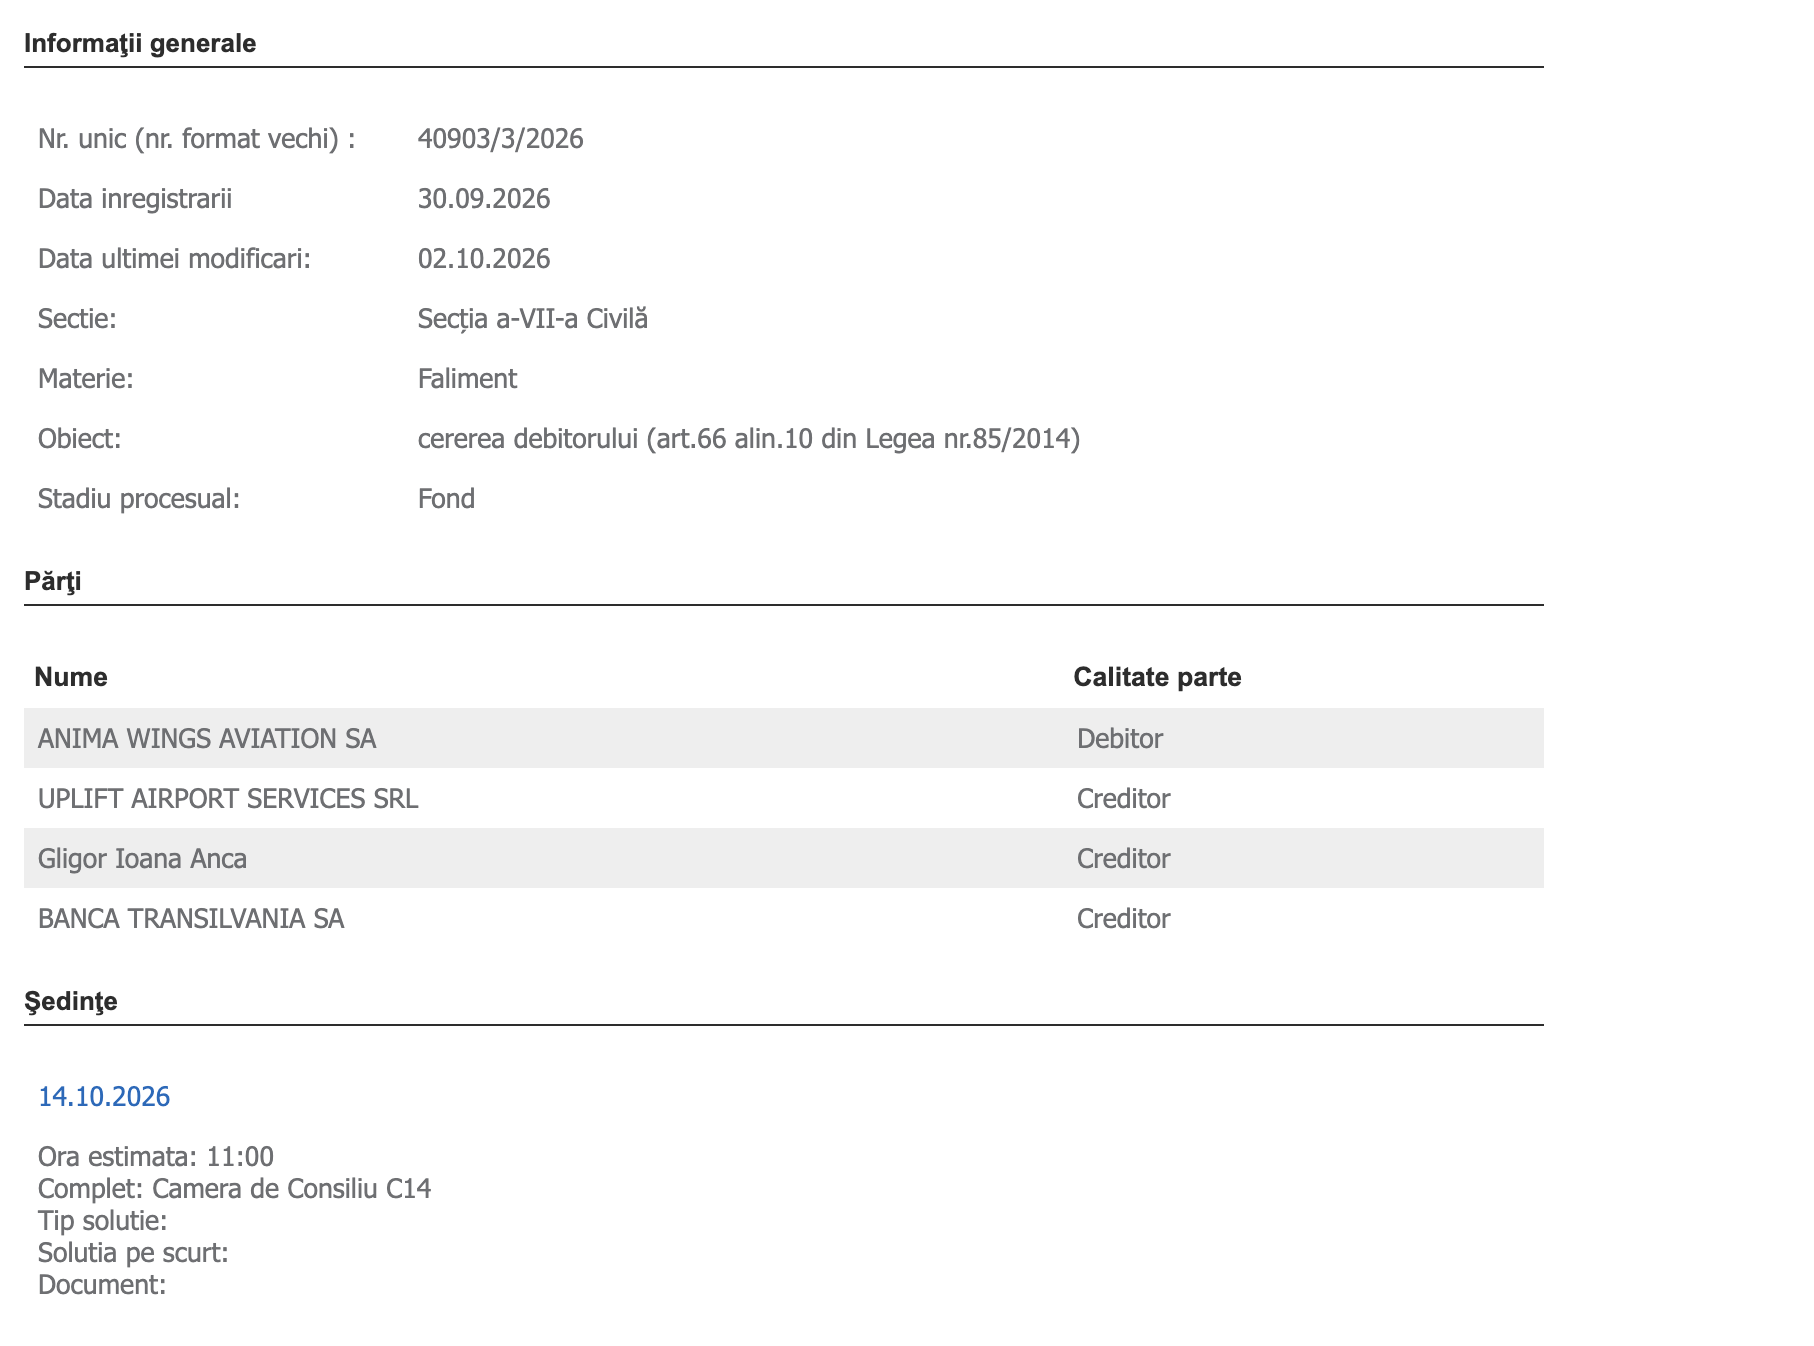Viewport: 1814px width, 1346px height.
Task: Select the BANCA TRANSILVANIA SA row
Action: (784, 918)
